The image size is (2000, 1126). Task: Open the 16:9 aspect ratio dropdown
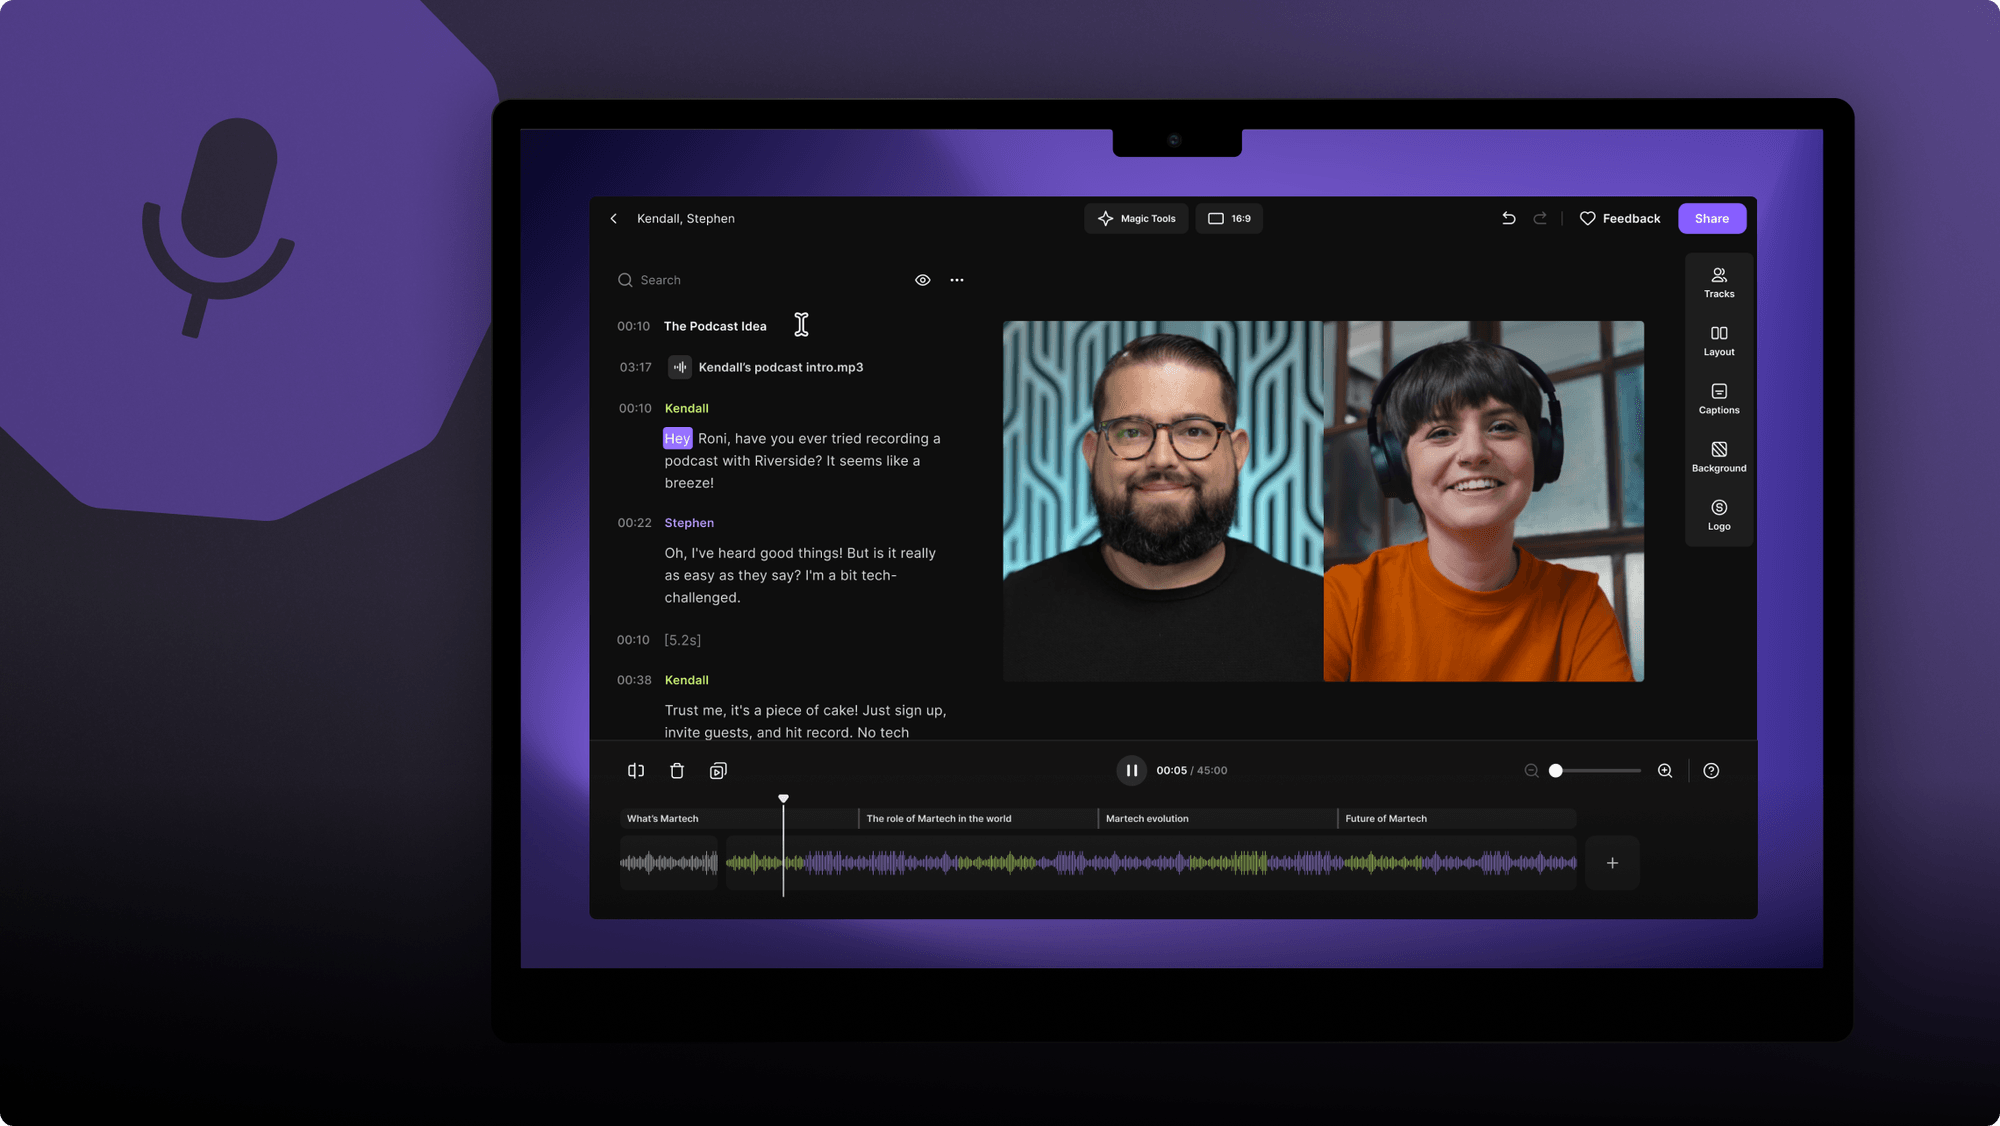[x=1229, y=218]
